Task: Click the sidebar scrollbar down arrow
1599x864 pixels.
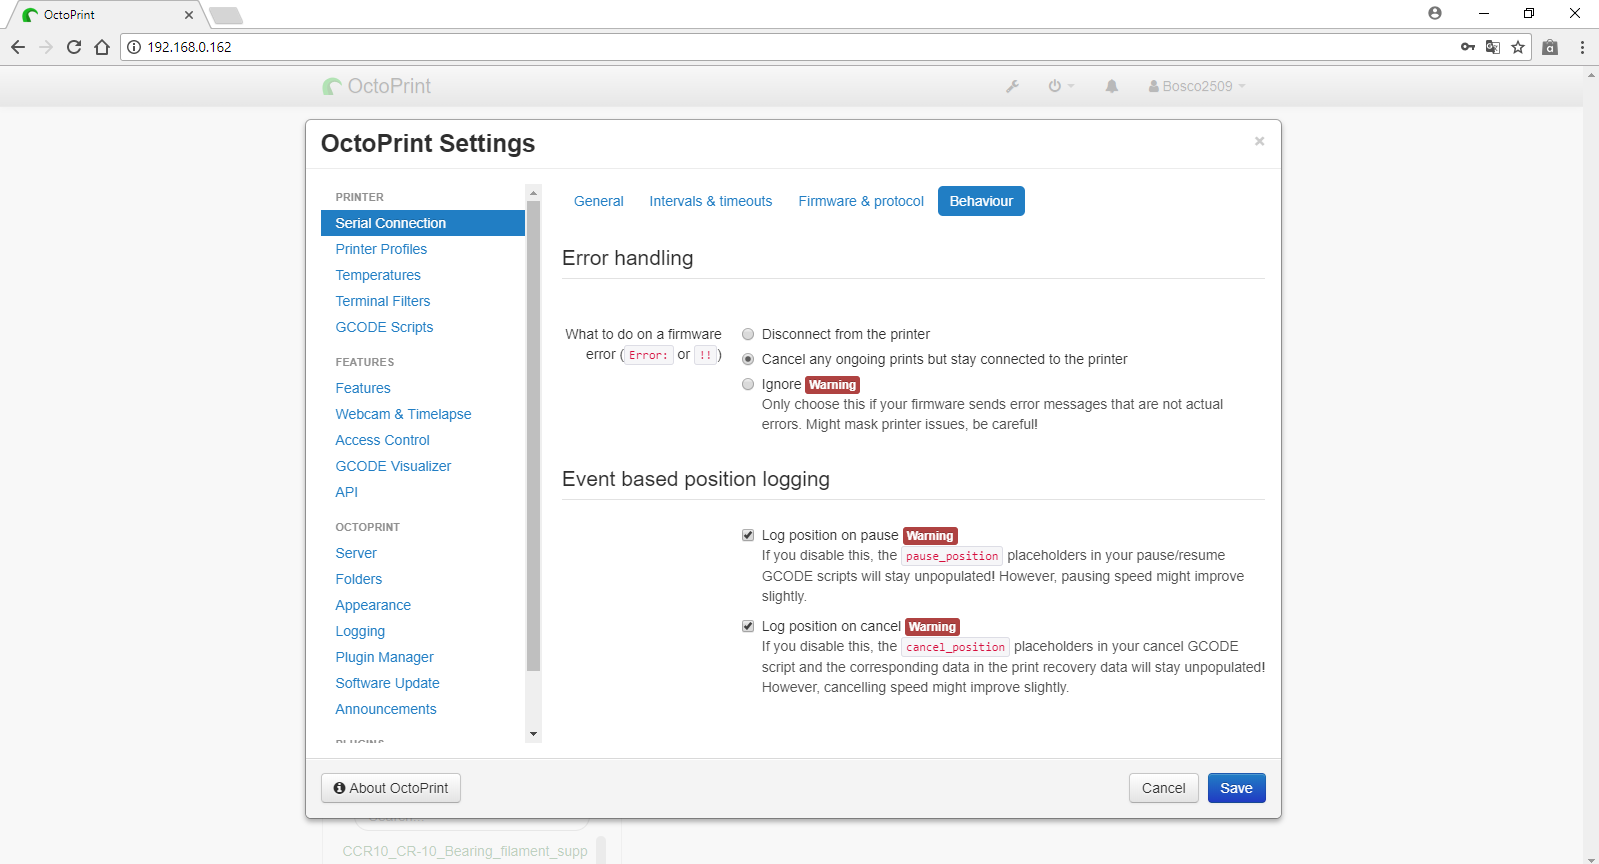Action: coord(533,734)
